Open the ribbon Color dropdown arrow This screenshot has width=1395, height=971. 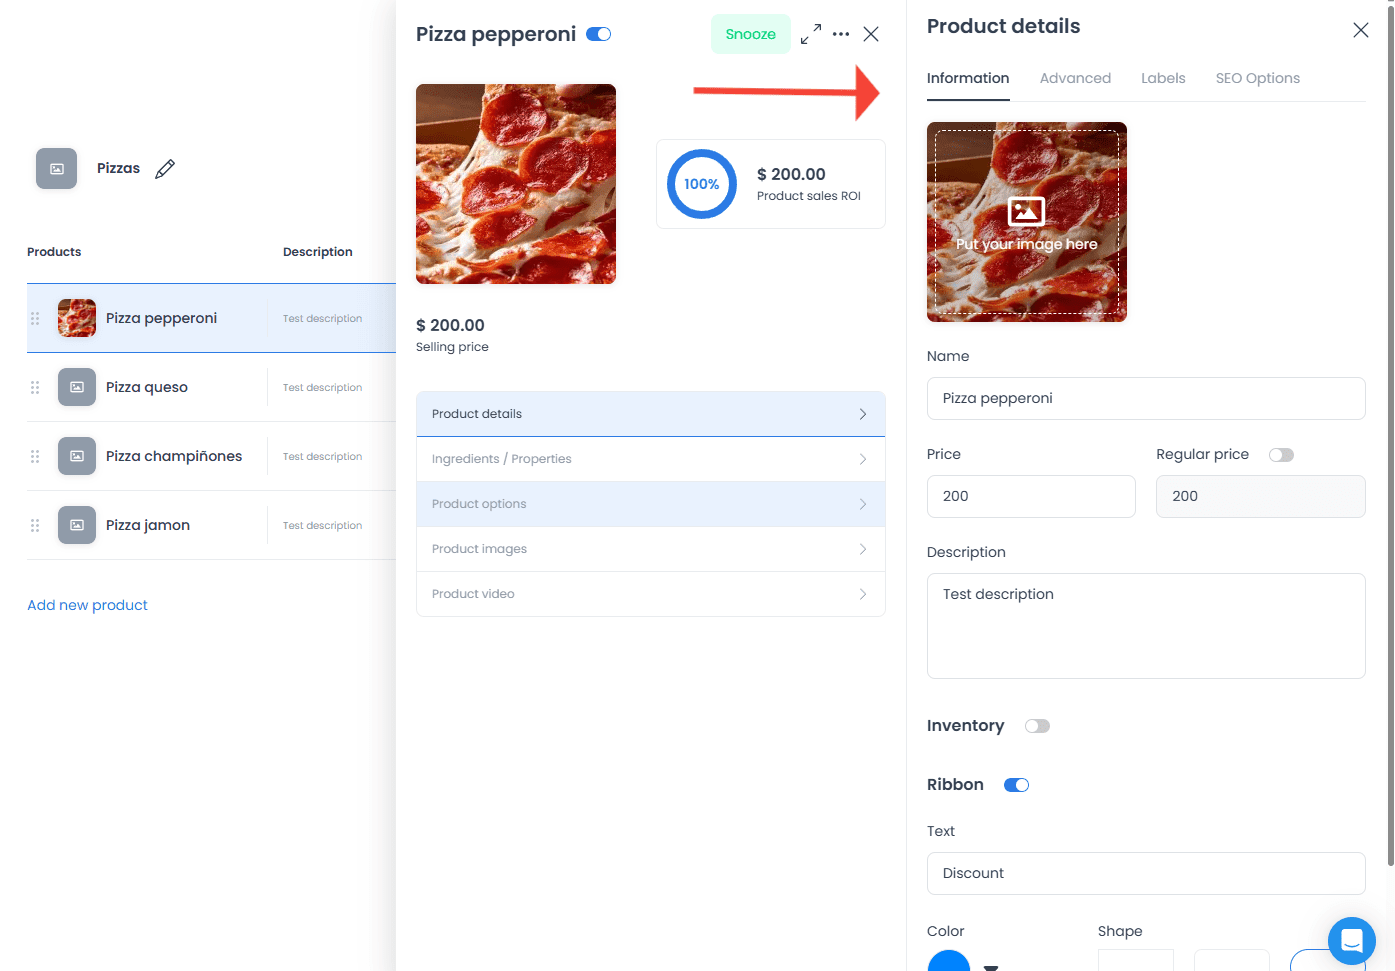click(991, 967)
